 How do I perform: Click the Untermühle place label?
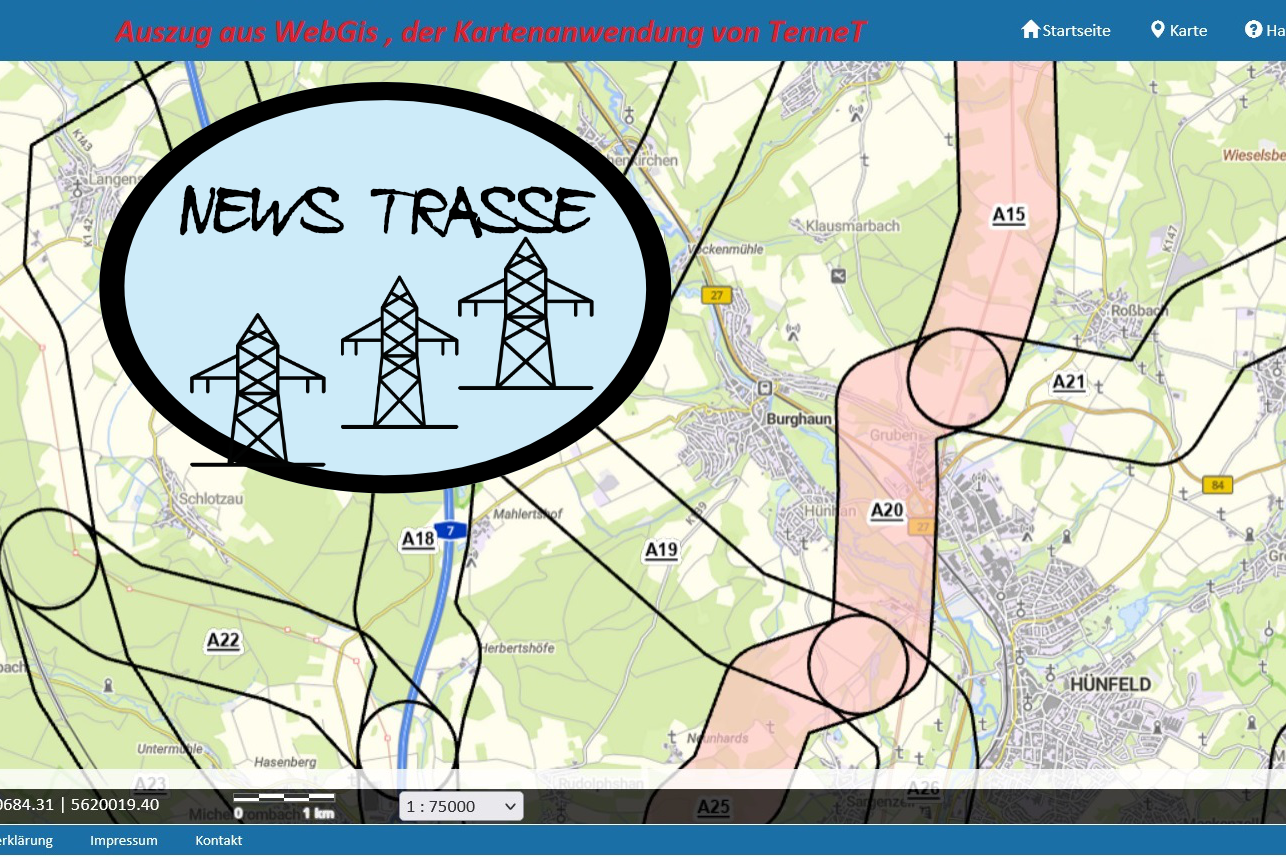170,749
